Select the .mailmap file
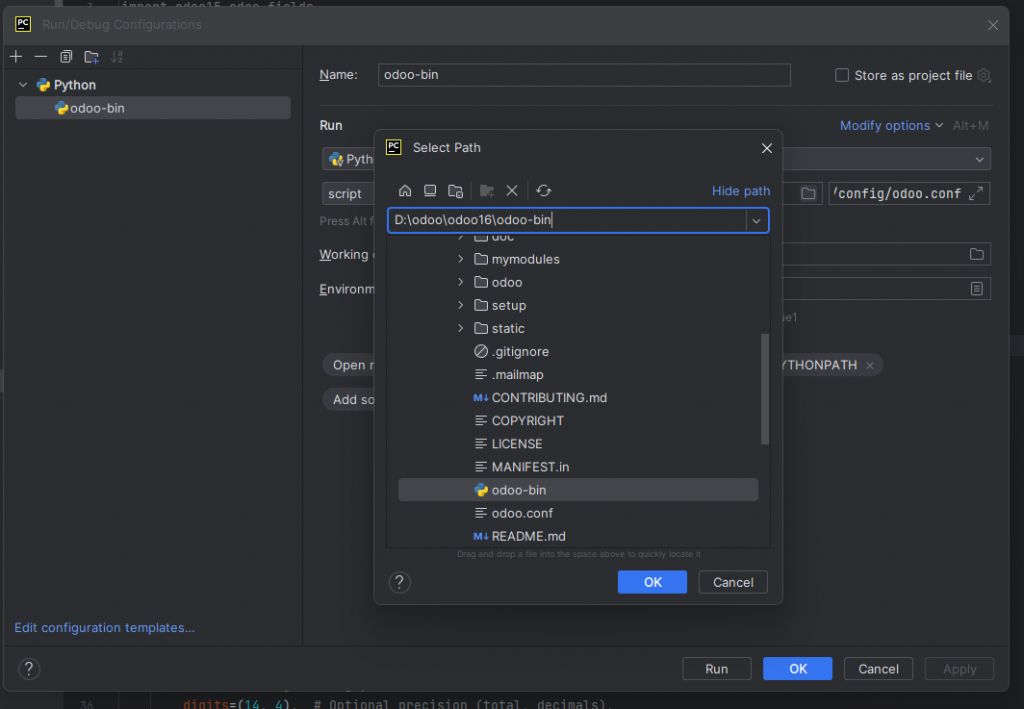Viewport: 1024px width, 709px height. pyautogui.click(x=578, y=375)
